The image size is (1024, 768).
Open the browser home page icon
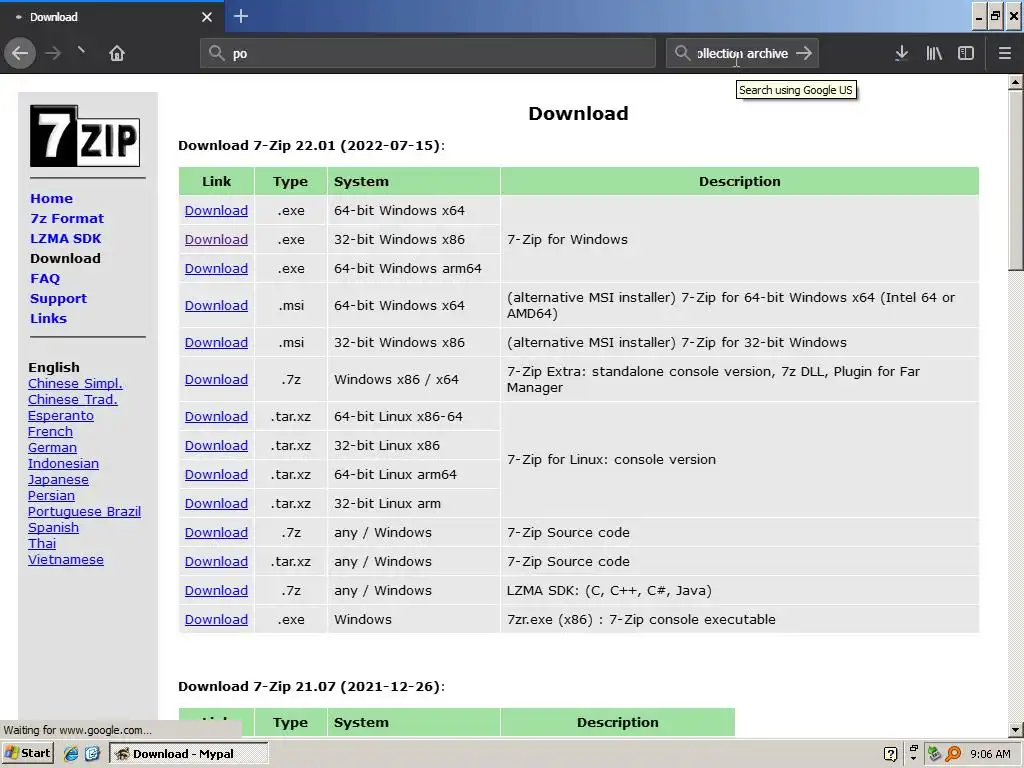click(x=117, y=53)
